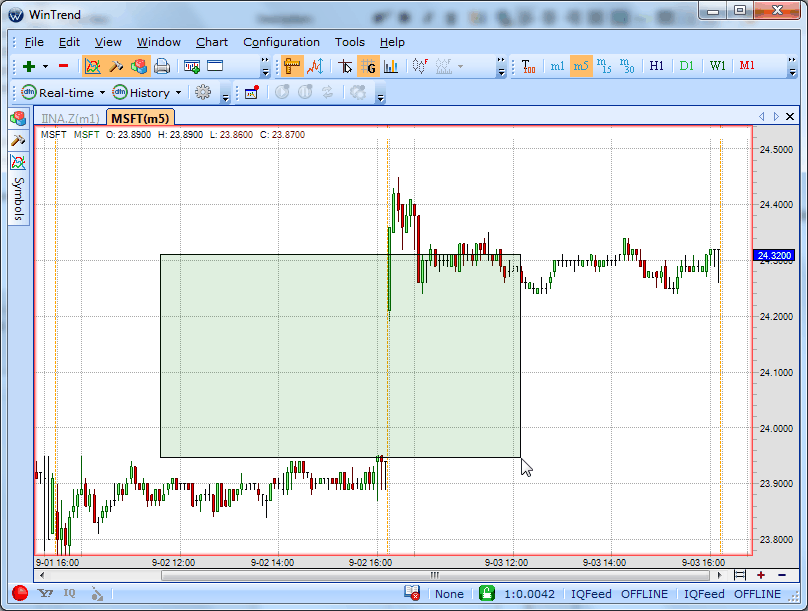Switch to H1 hourly timeframe
Screen dimensions: 808x611
click(x=656, y=66)
